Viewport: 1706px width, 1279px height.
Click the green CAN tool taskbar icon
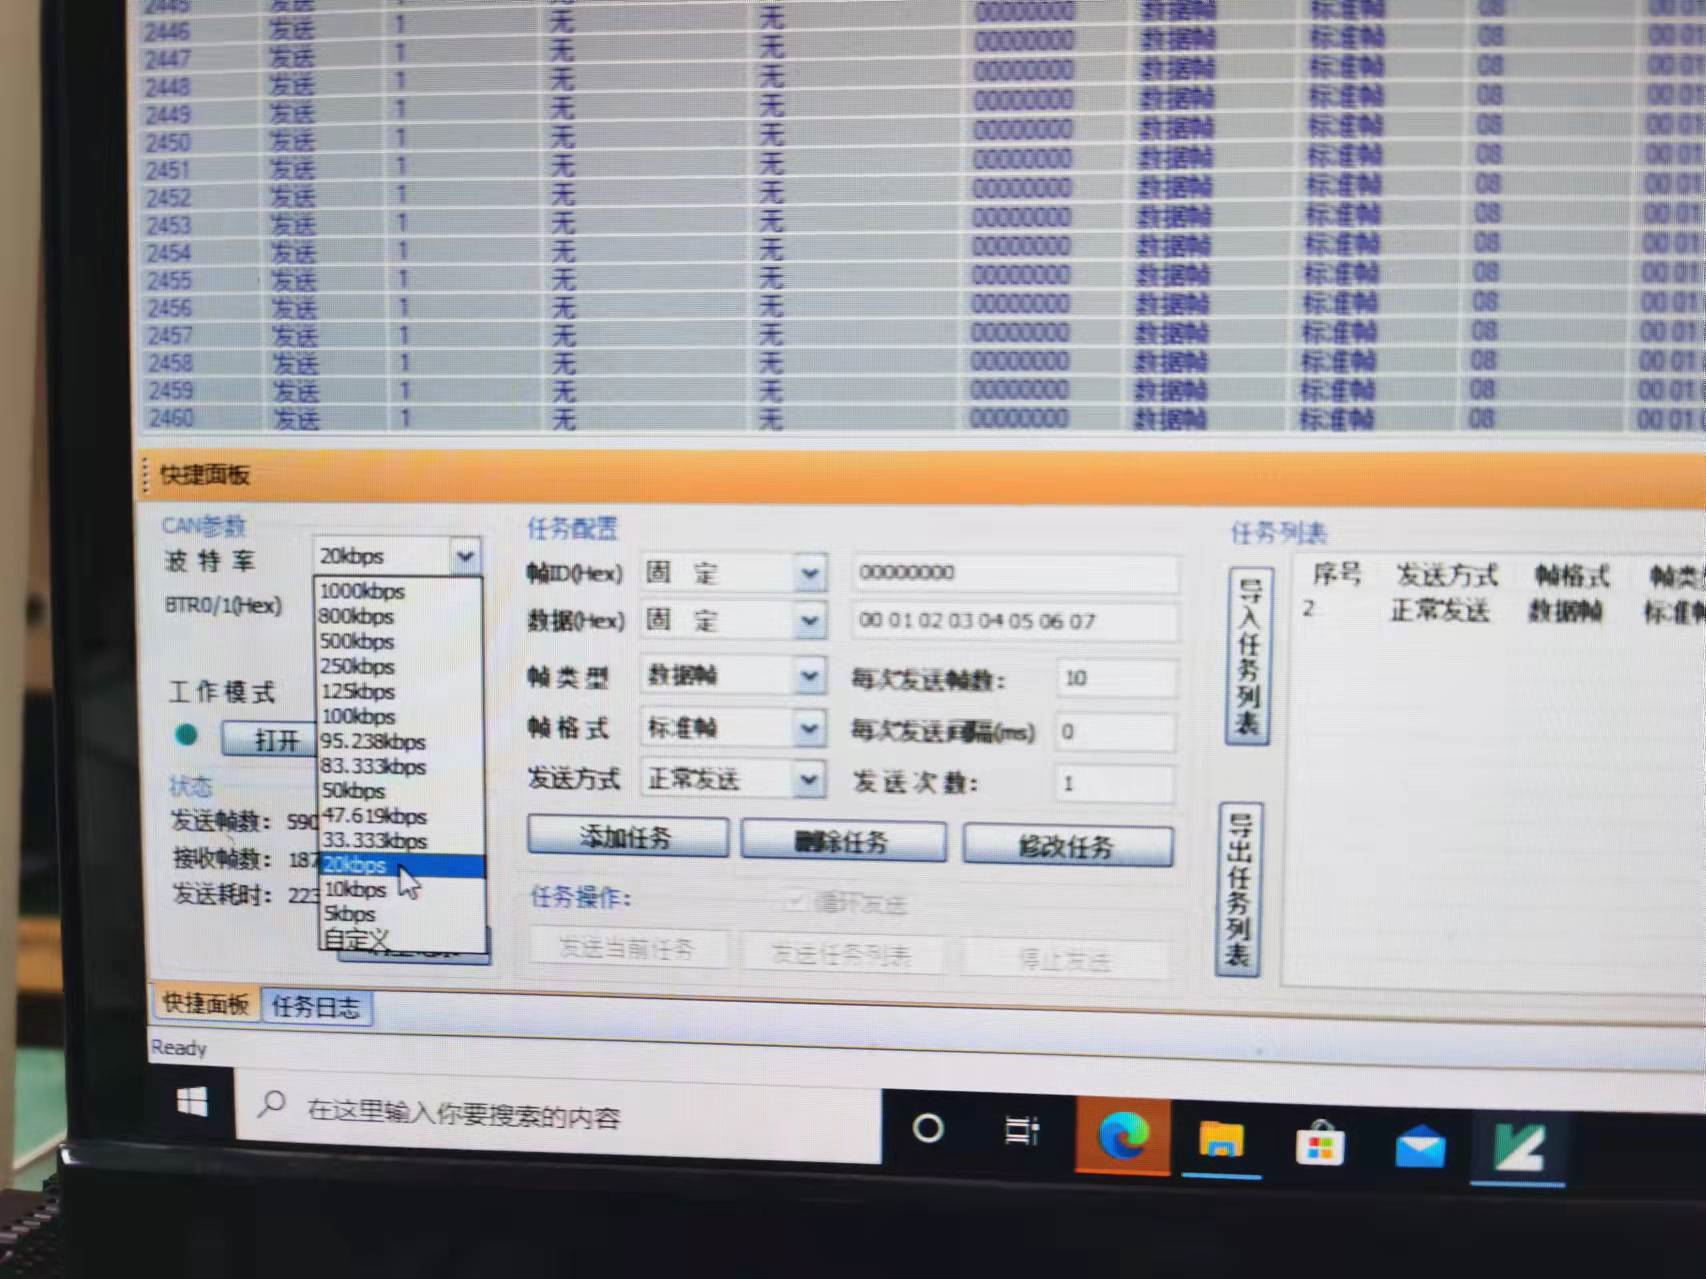(x=1518, y=1149)
